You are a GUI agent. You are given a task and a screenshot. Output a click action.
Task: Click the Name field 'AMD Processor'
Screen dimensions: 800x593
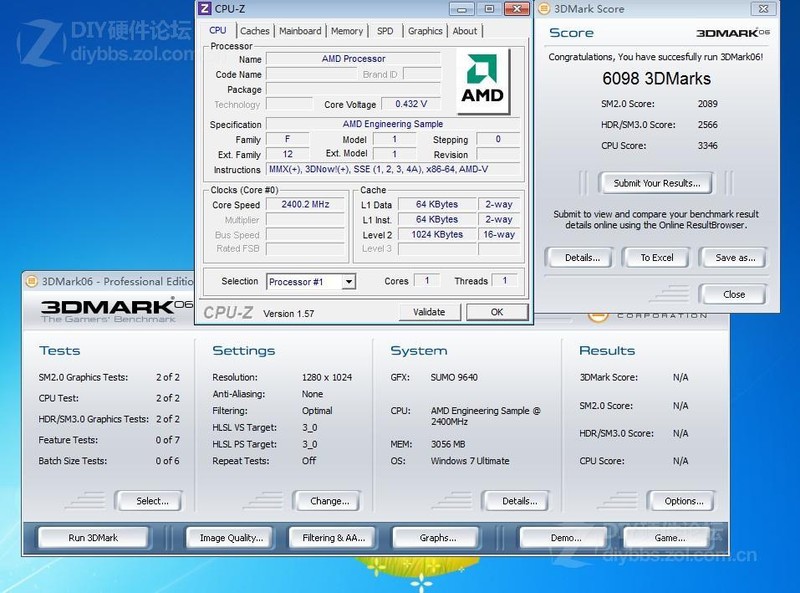353,59
